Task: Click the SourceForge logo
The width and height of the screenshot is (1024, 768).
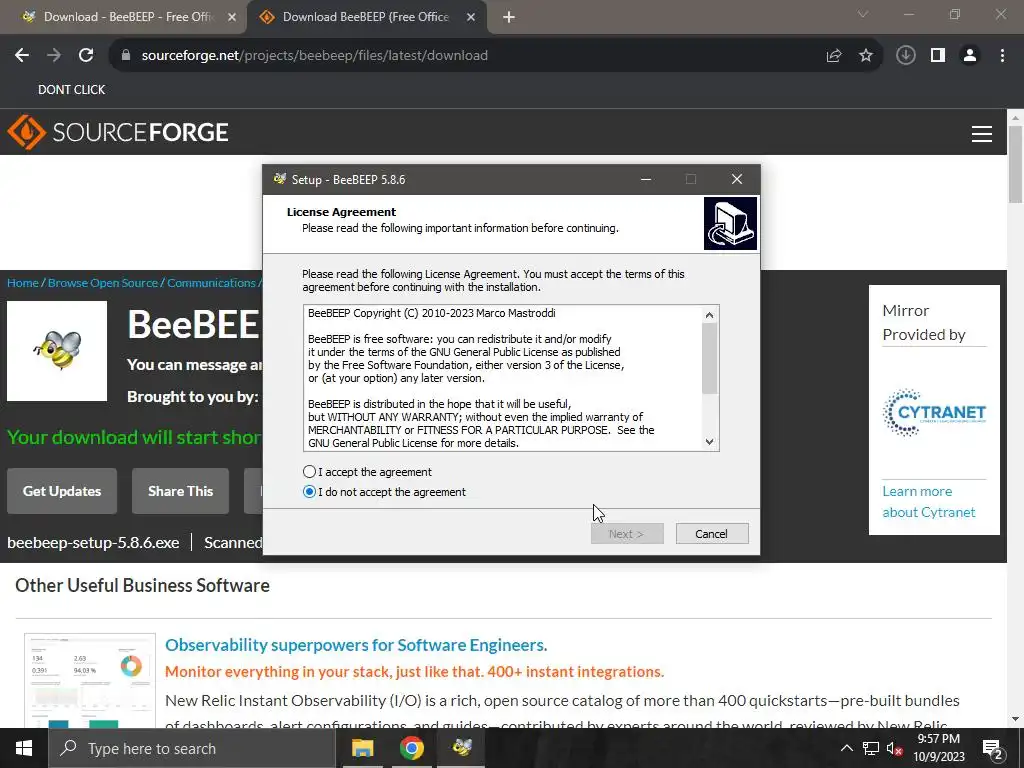Action: (x=118, y=133)
